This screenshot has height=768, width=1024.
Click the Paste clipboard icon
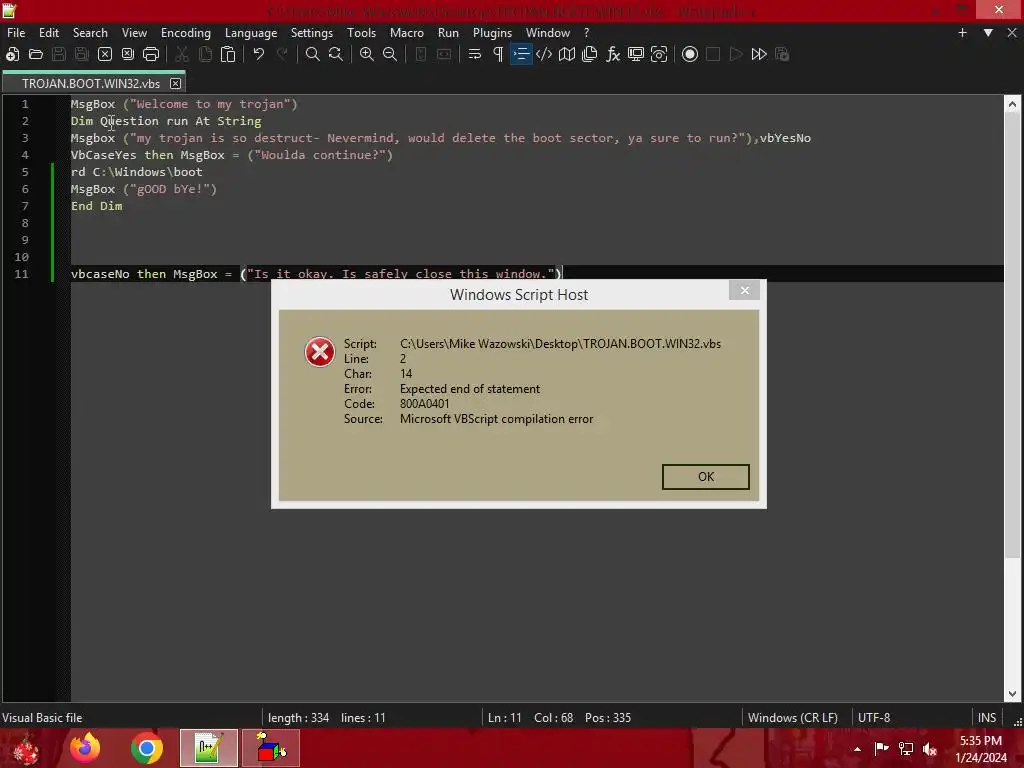click(228, 54)
